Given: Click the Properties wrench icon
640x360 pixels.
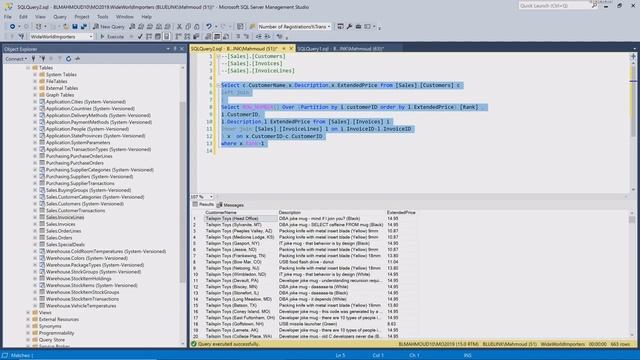Looking at the screenshot, I should click(x=349, y=27).
